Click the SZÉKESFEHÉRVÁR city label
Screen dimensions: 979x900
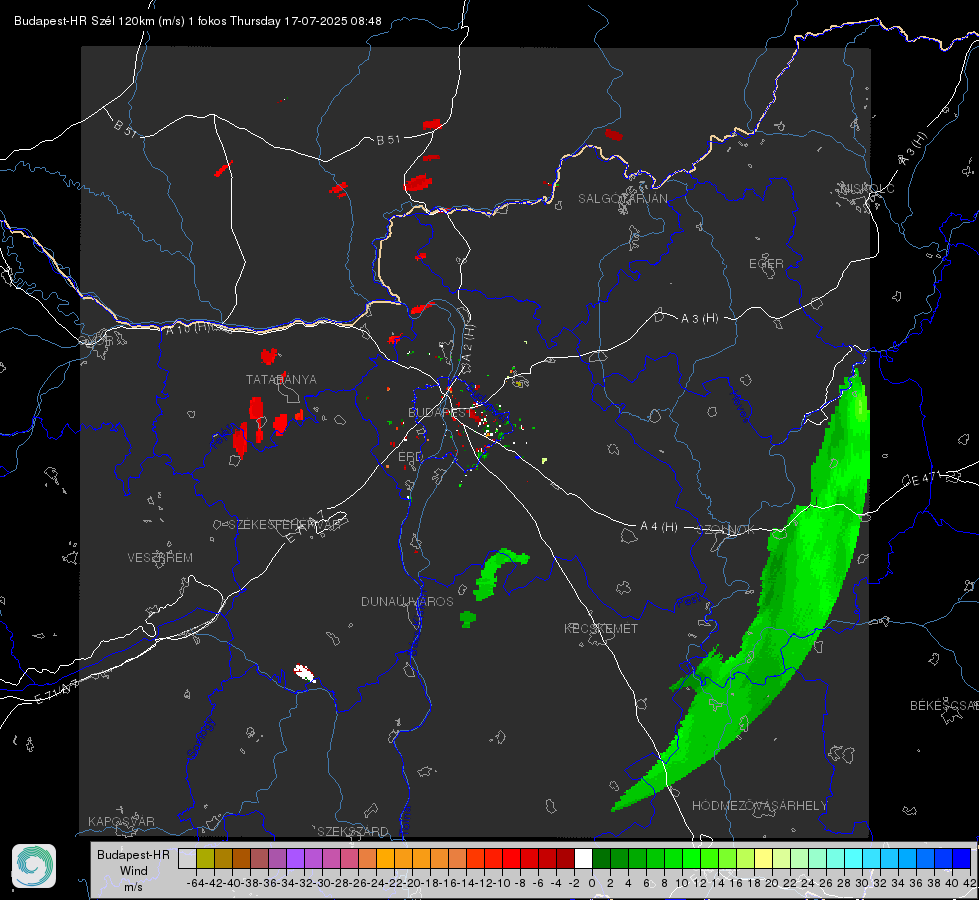pyautogui.click(x=284, y=525)
